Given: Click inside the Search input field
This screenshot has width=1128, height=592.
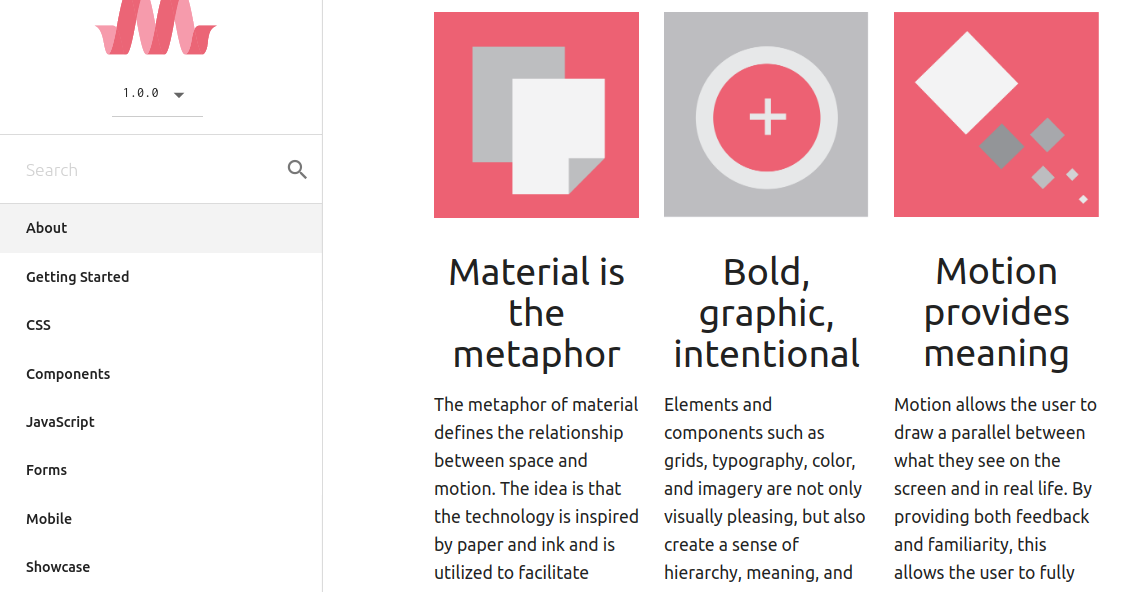Looking at the screenshot, I should (x=130, y=169).
